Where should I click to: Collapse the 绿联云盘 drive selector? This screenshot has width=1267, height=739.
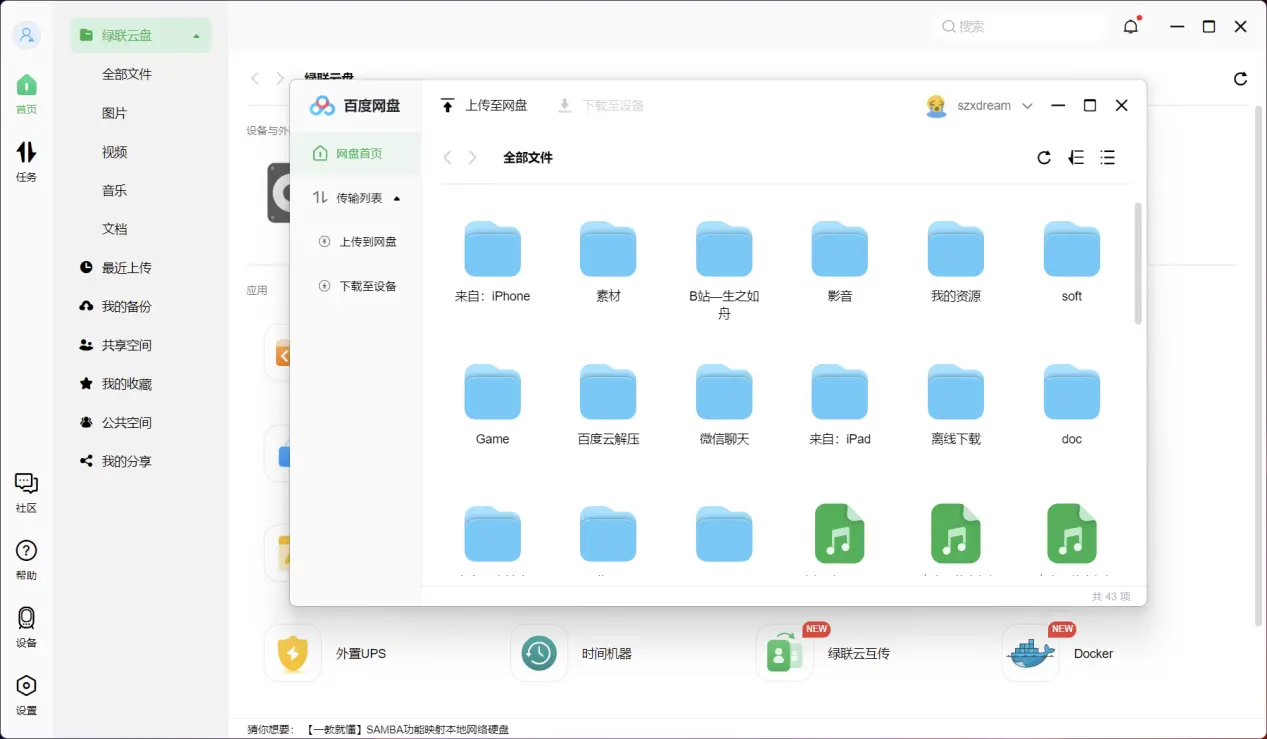coord(196,34)
